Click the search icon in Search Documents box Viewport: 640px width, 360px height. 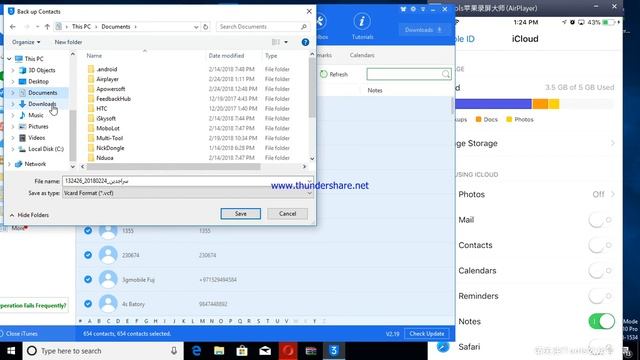304,27
